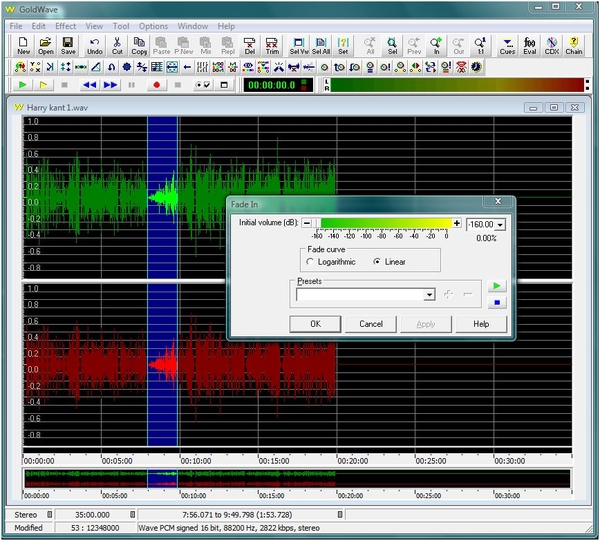
Task: Confirm Fade In with OK
Action: point(315,324)
